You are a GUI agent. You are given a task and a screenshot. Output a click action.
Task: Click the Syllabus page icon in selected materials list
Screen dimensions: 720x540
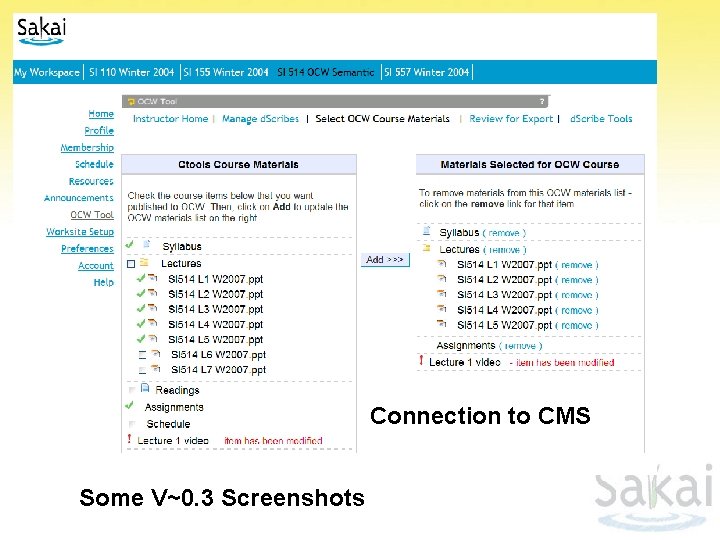427,231
